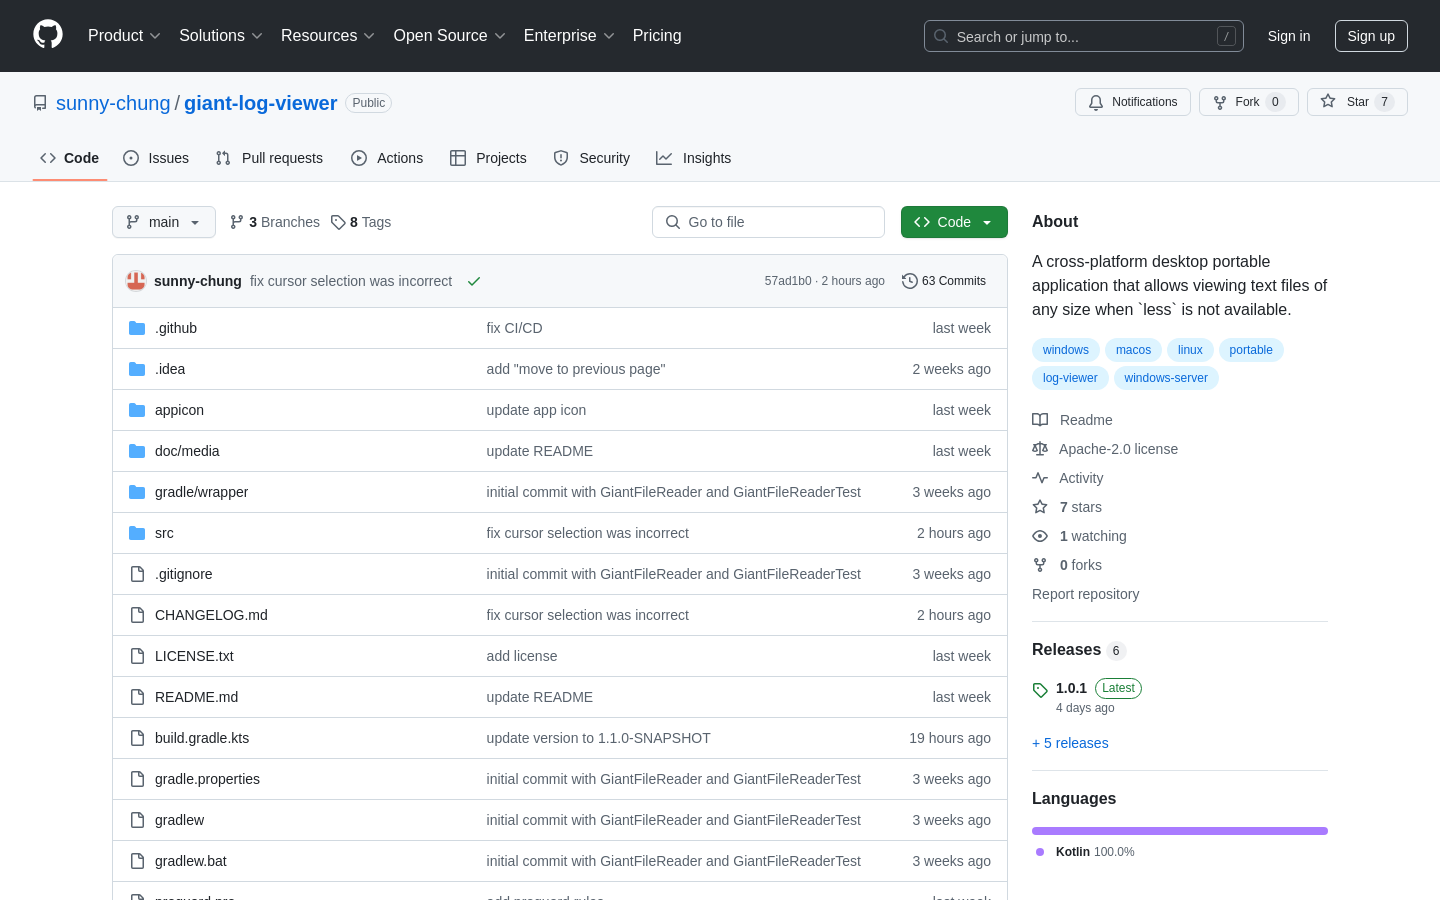Viewport: 1440px width, 900px height.
Task: Click the linux topic tag
Action: coord(1190,350)
